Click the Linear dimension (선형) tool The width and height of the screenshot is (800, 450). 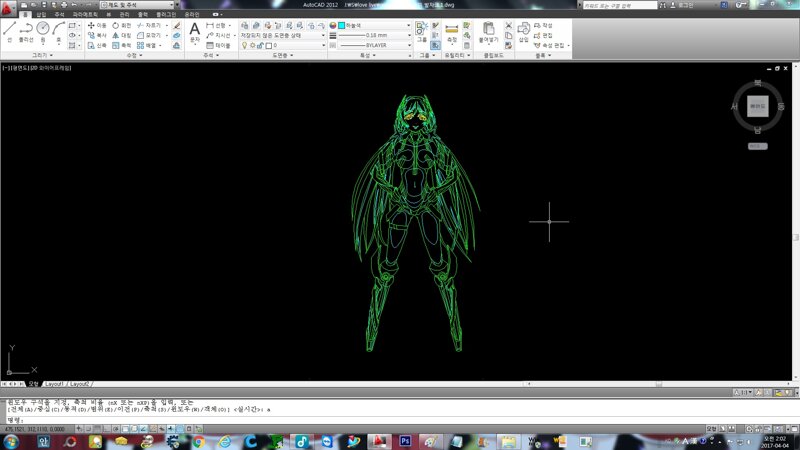point(216,25)
